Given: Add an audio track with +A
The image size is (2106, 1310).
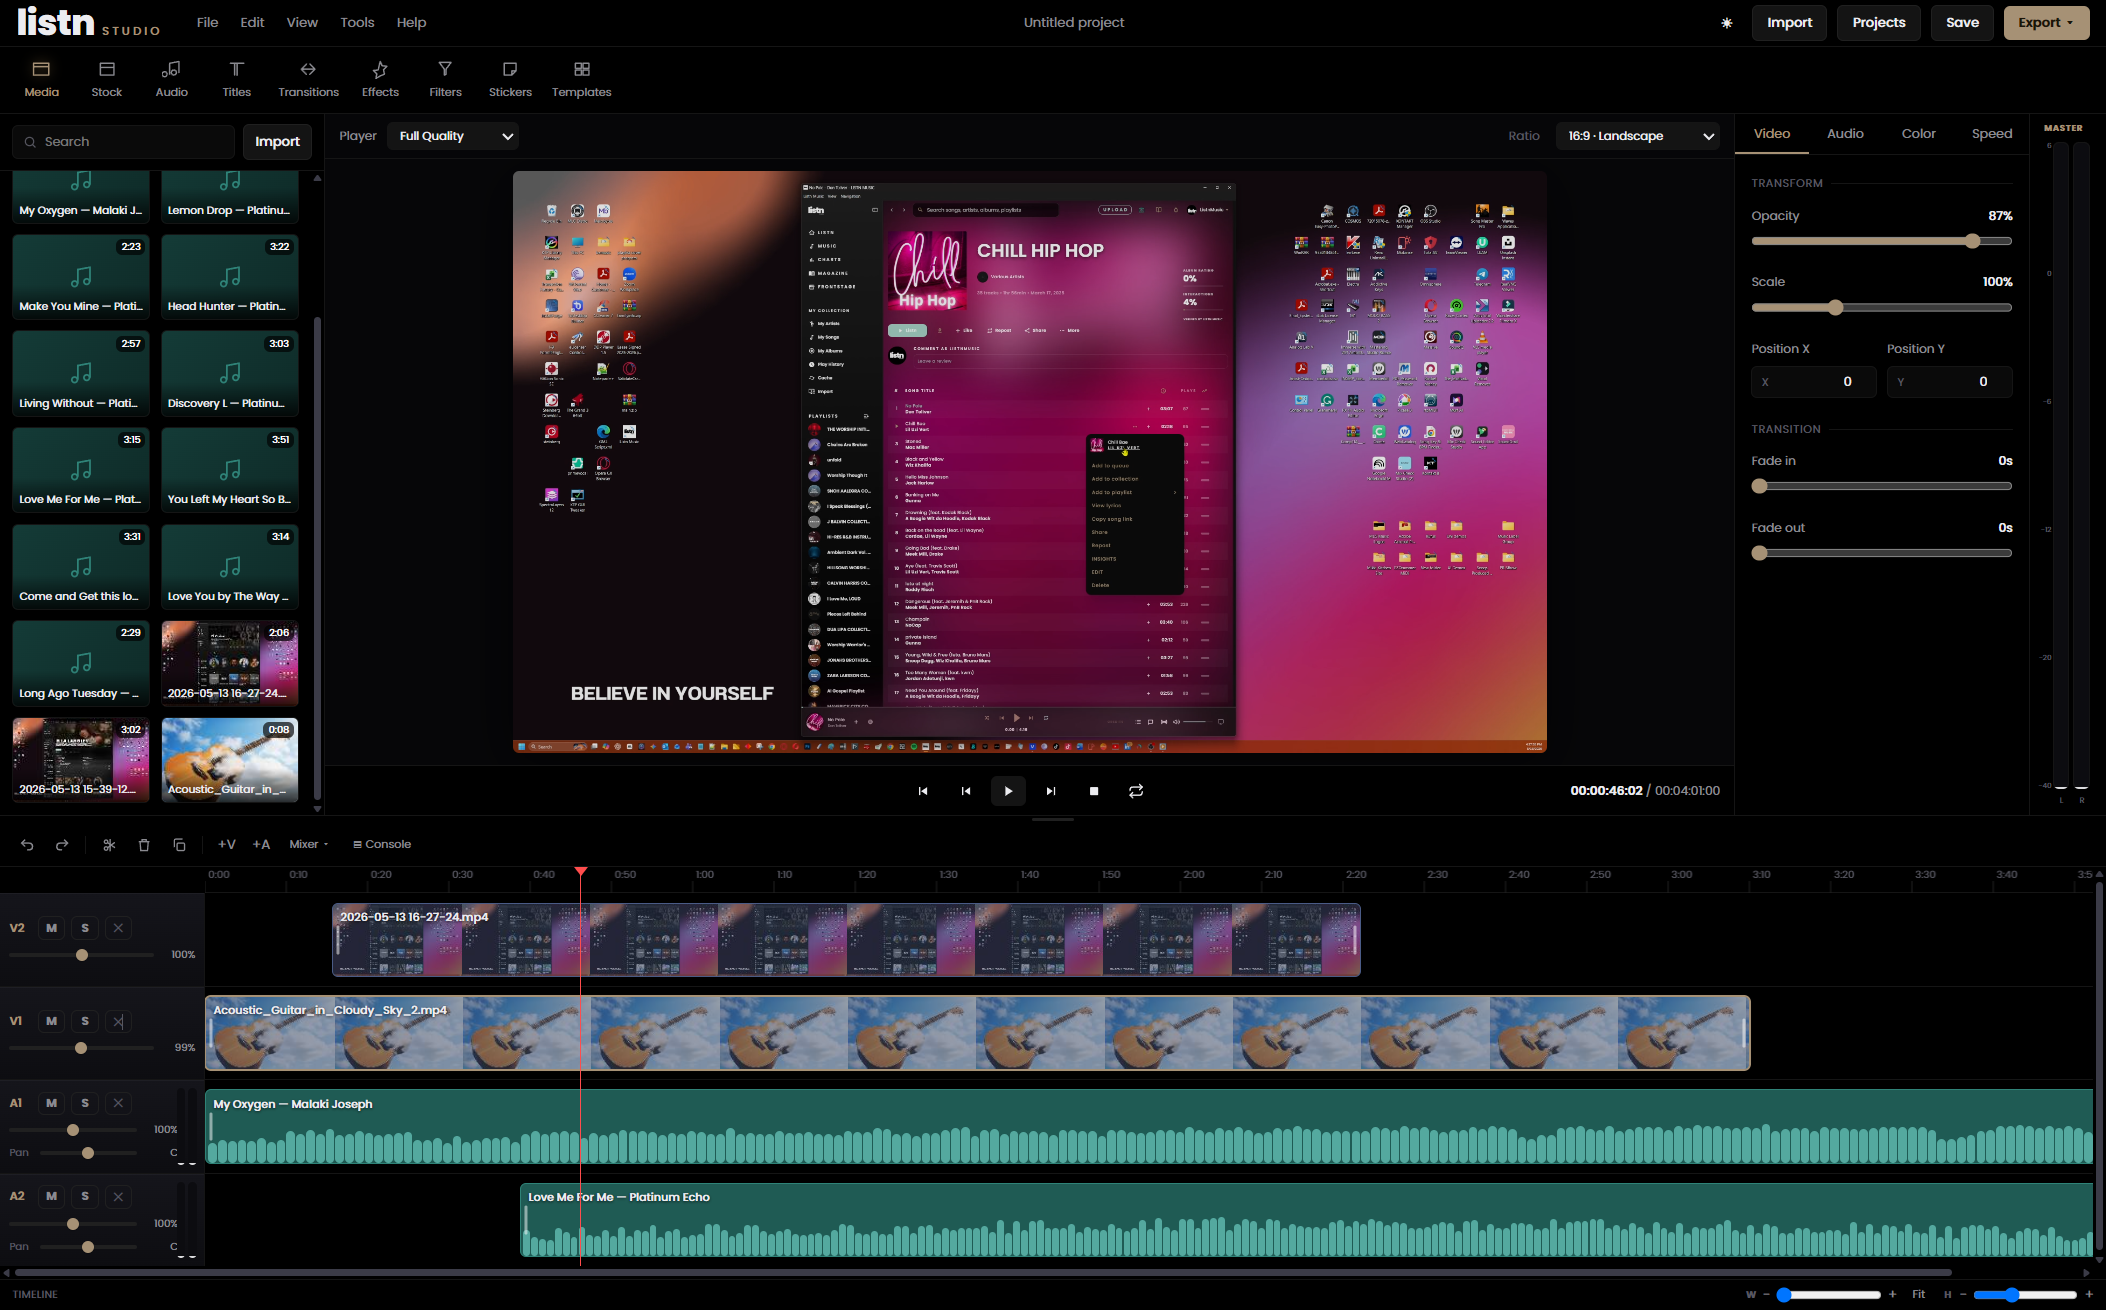Looking at the screenshot, I should click(261, 845).
